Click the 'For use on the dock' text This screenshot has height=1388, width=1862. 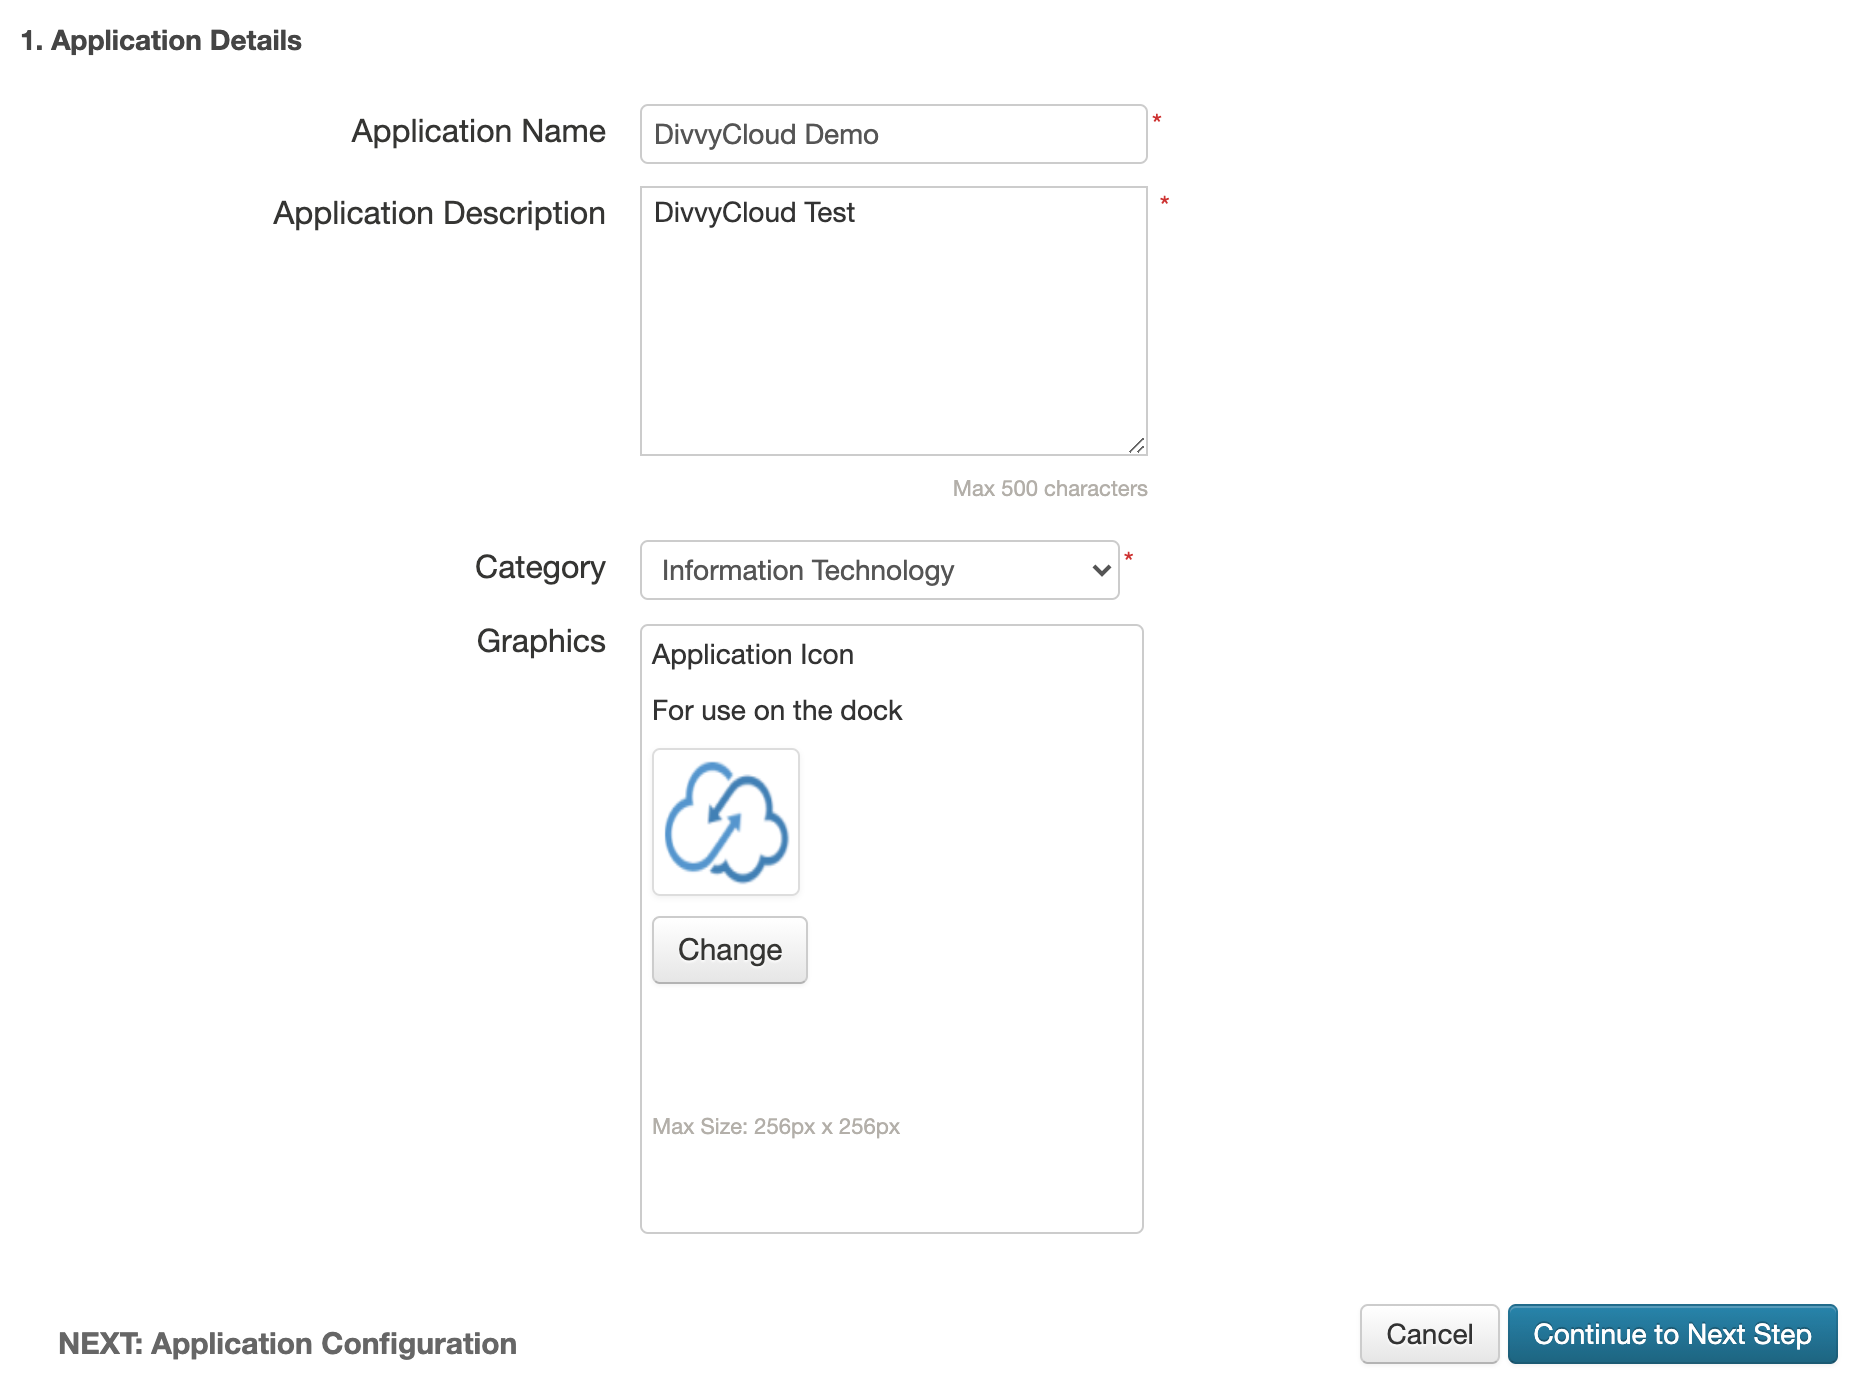coord(777,711)
